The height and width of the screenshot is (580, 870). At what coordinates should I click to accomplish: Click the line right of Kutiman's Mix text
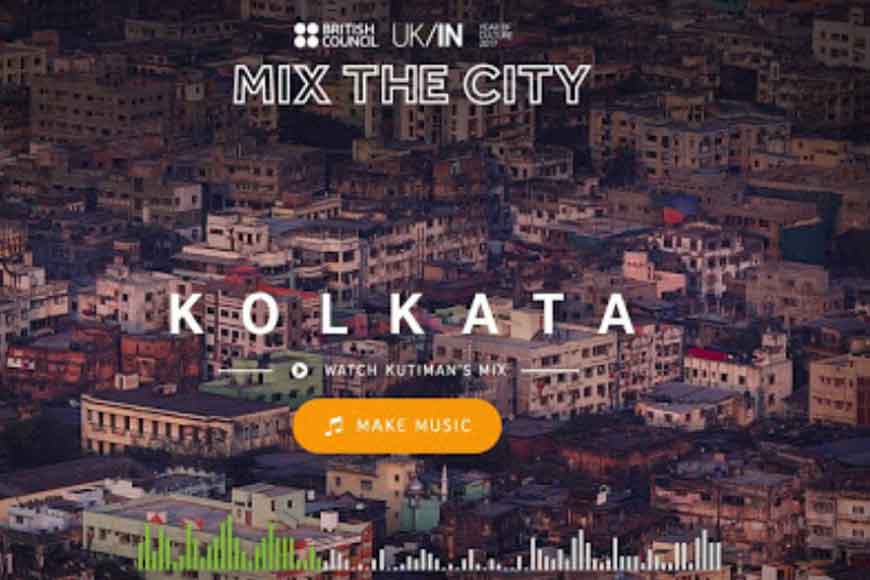coord(550,370)
